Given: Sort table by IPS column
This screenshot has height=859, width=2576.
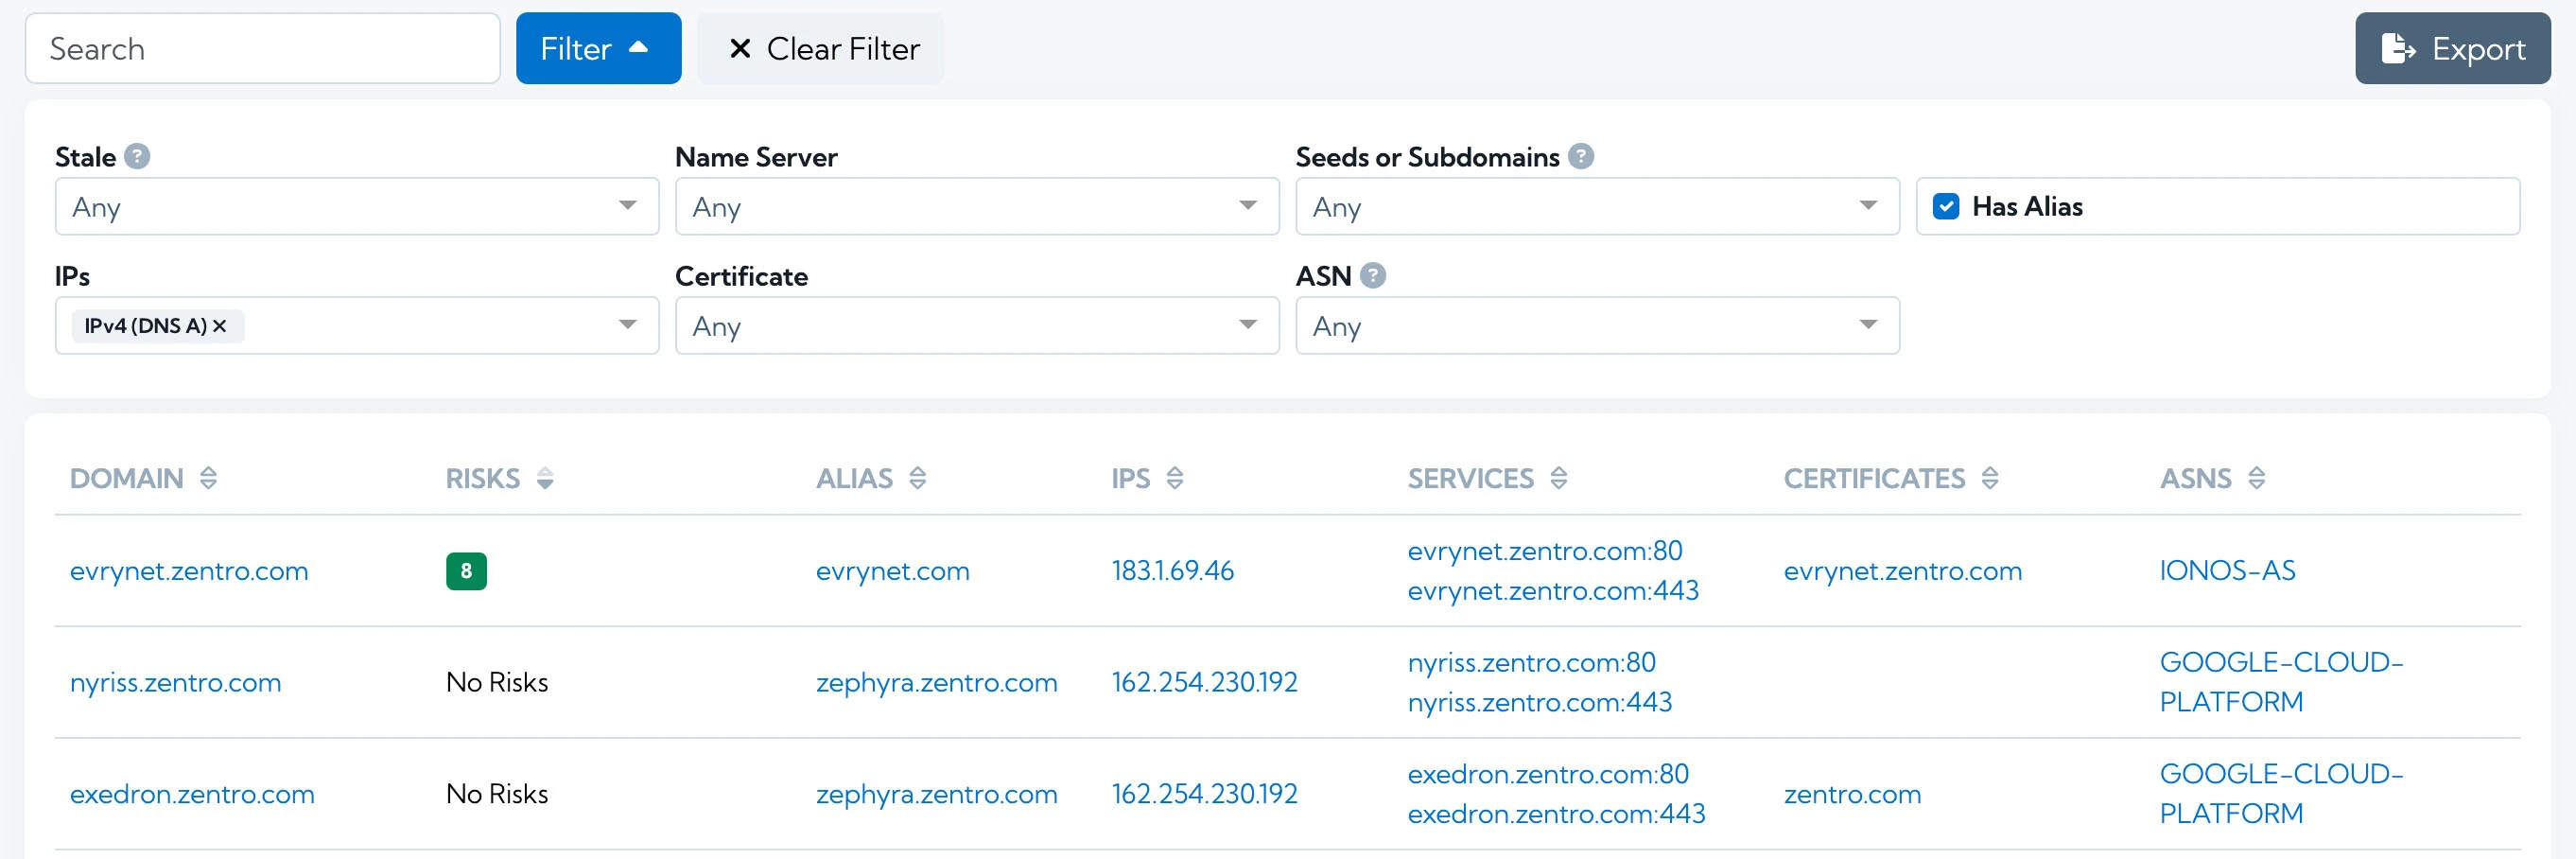Looking at the screenshot, I should tap(1175, 478).
